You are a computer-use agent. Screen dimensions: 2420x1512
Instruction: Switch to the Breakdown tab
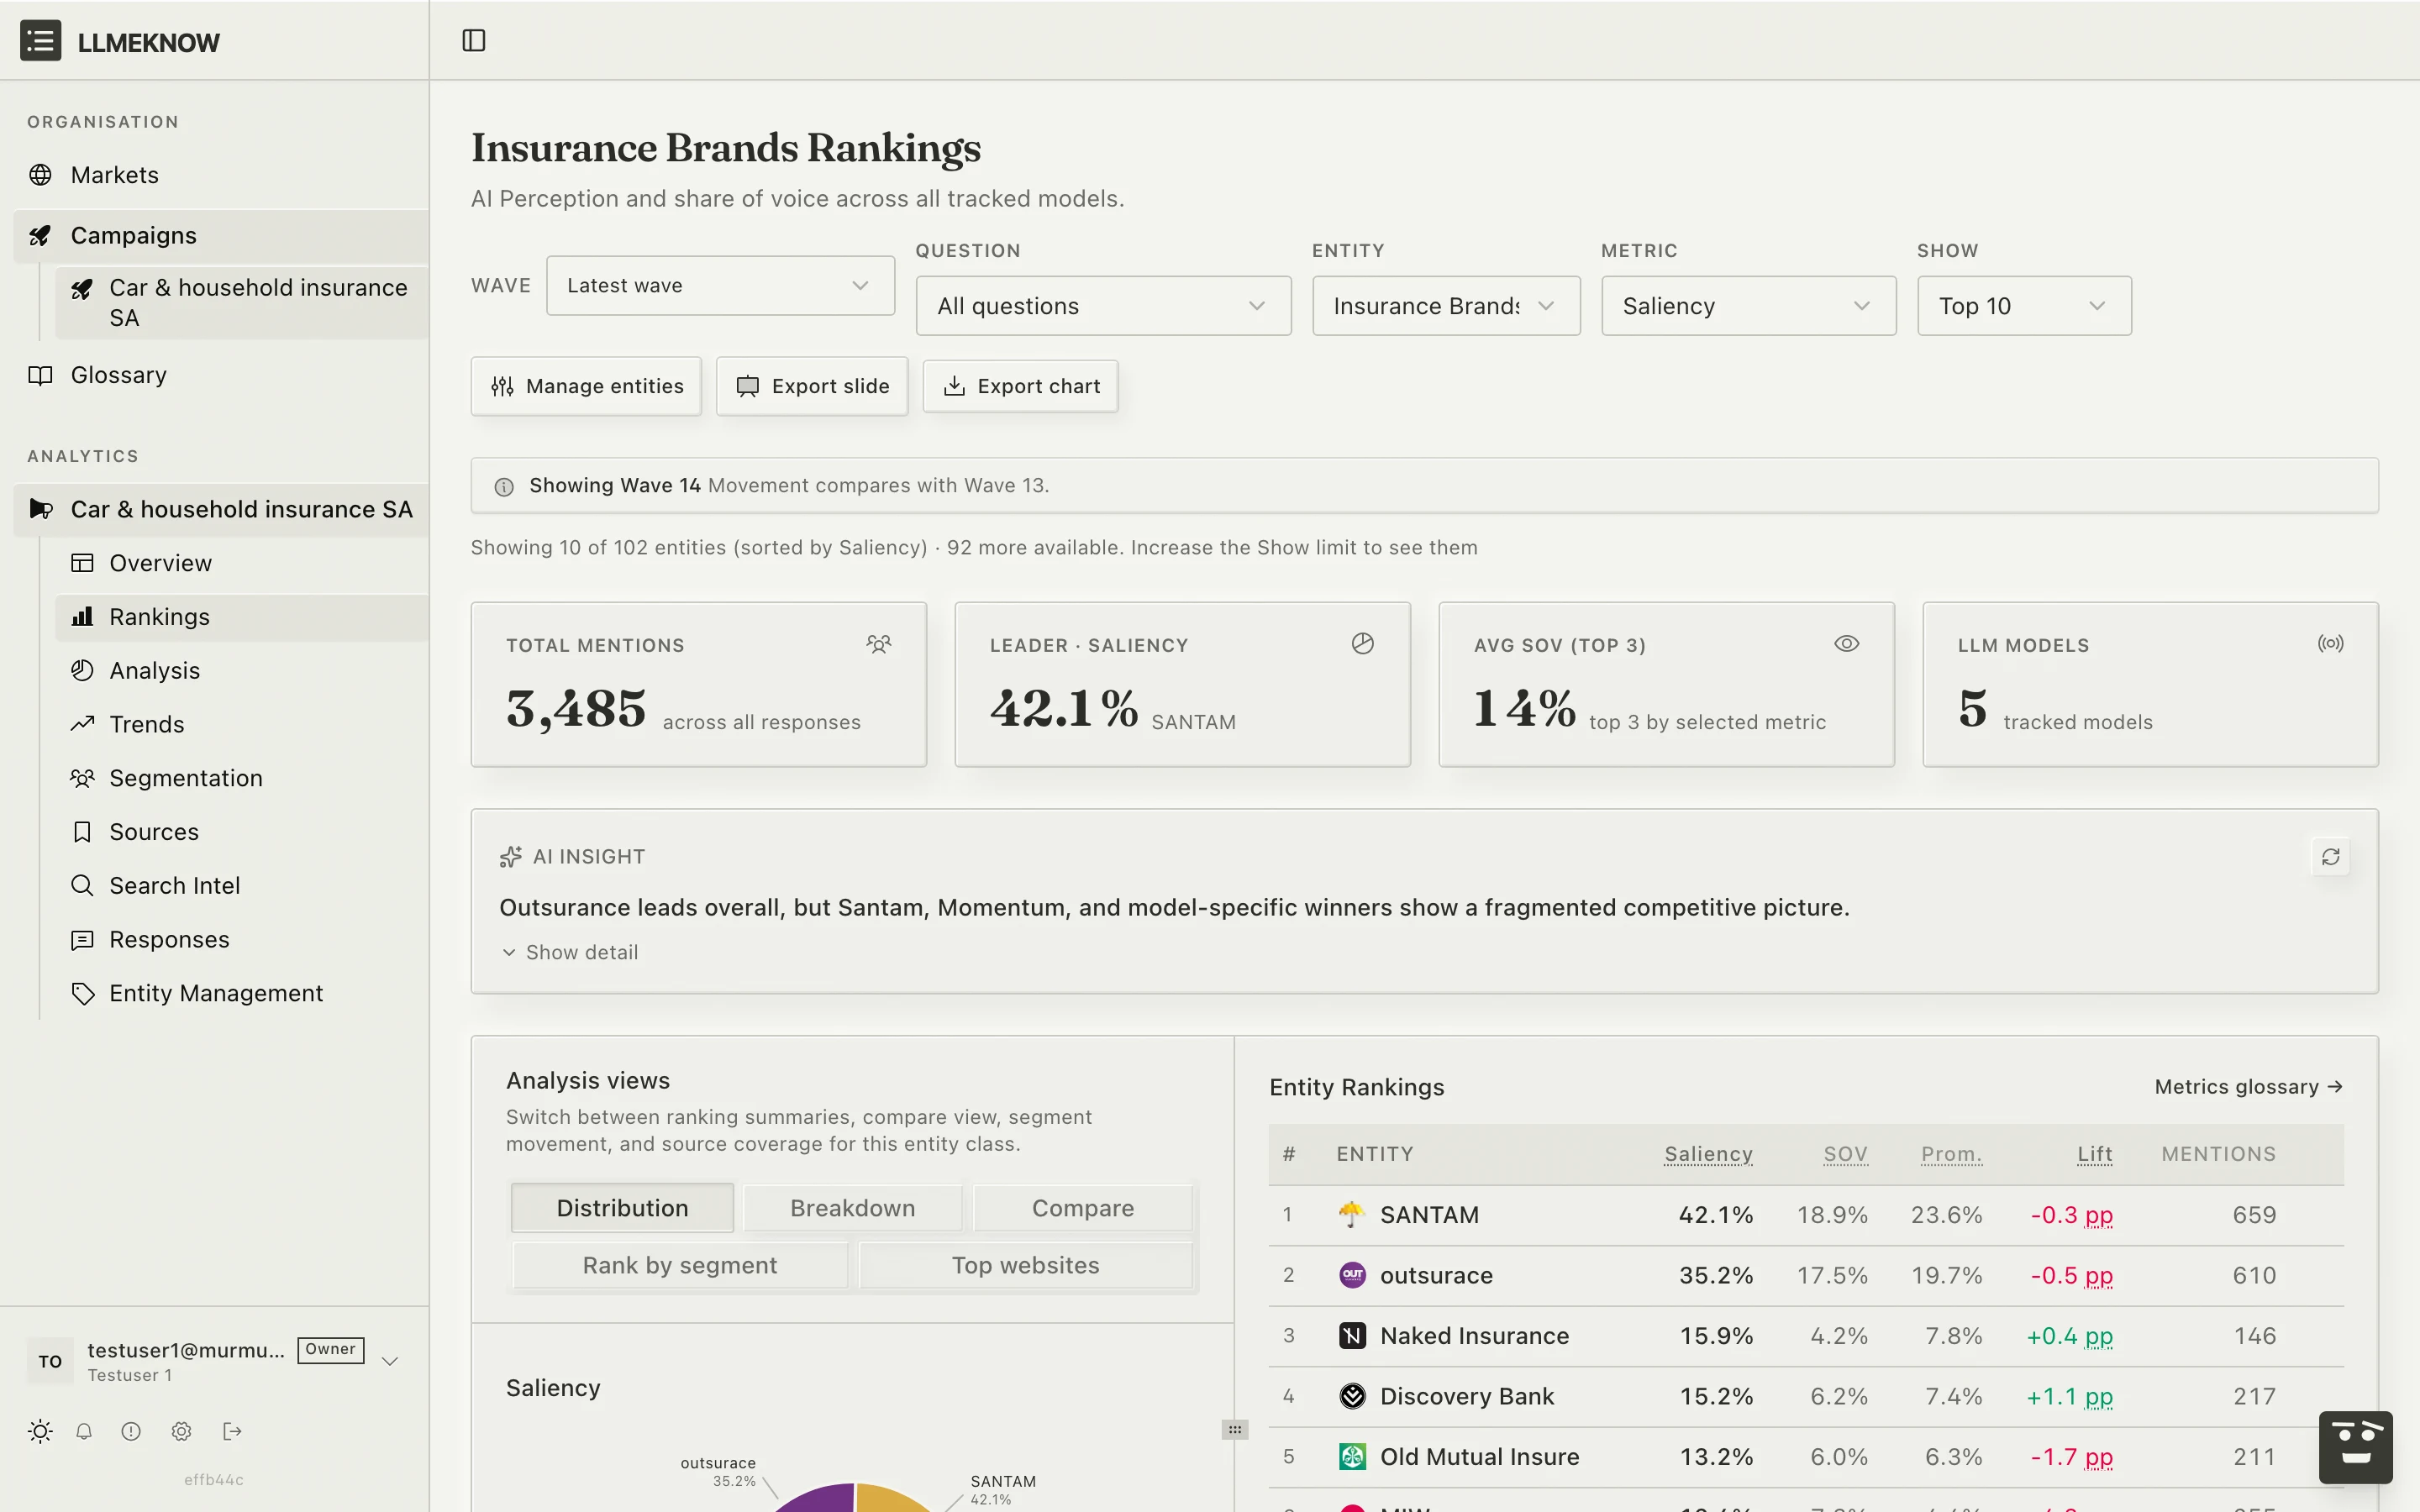(x=852, y=1208)
